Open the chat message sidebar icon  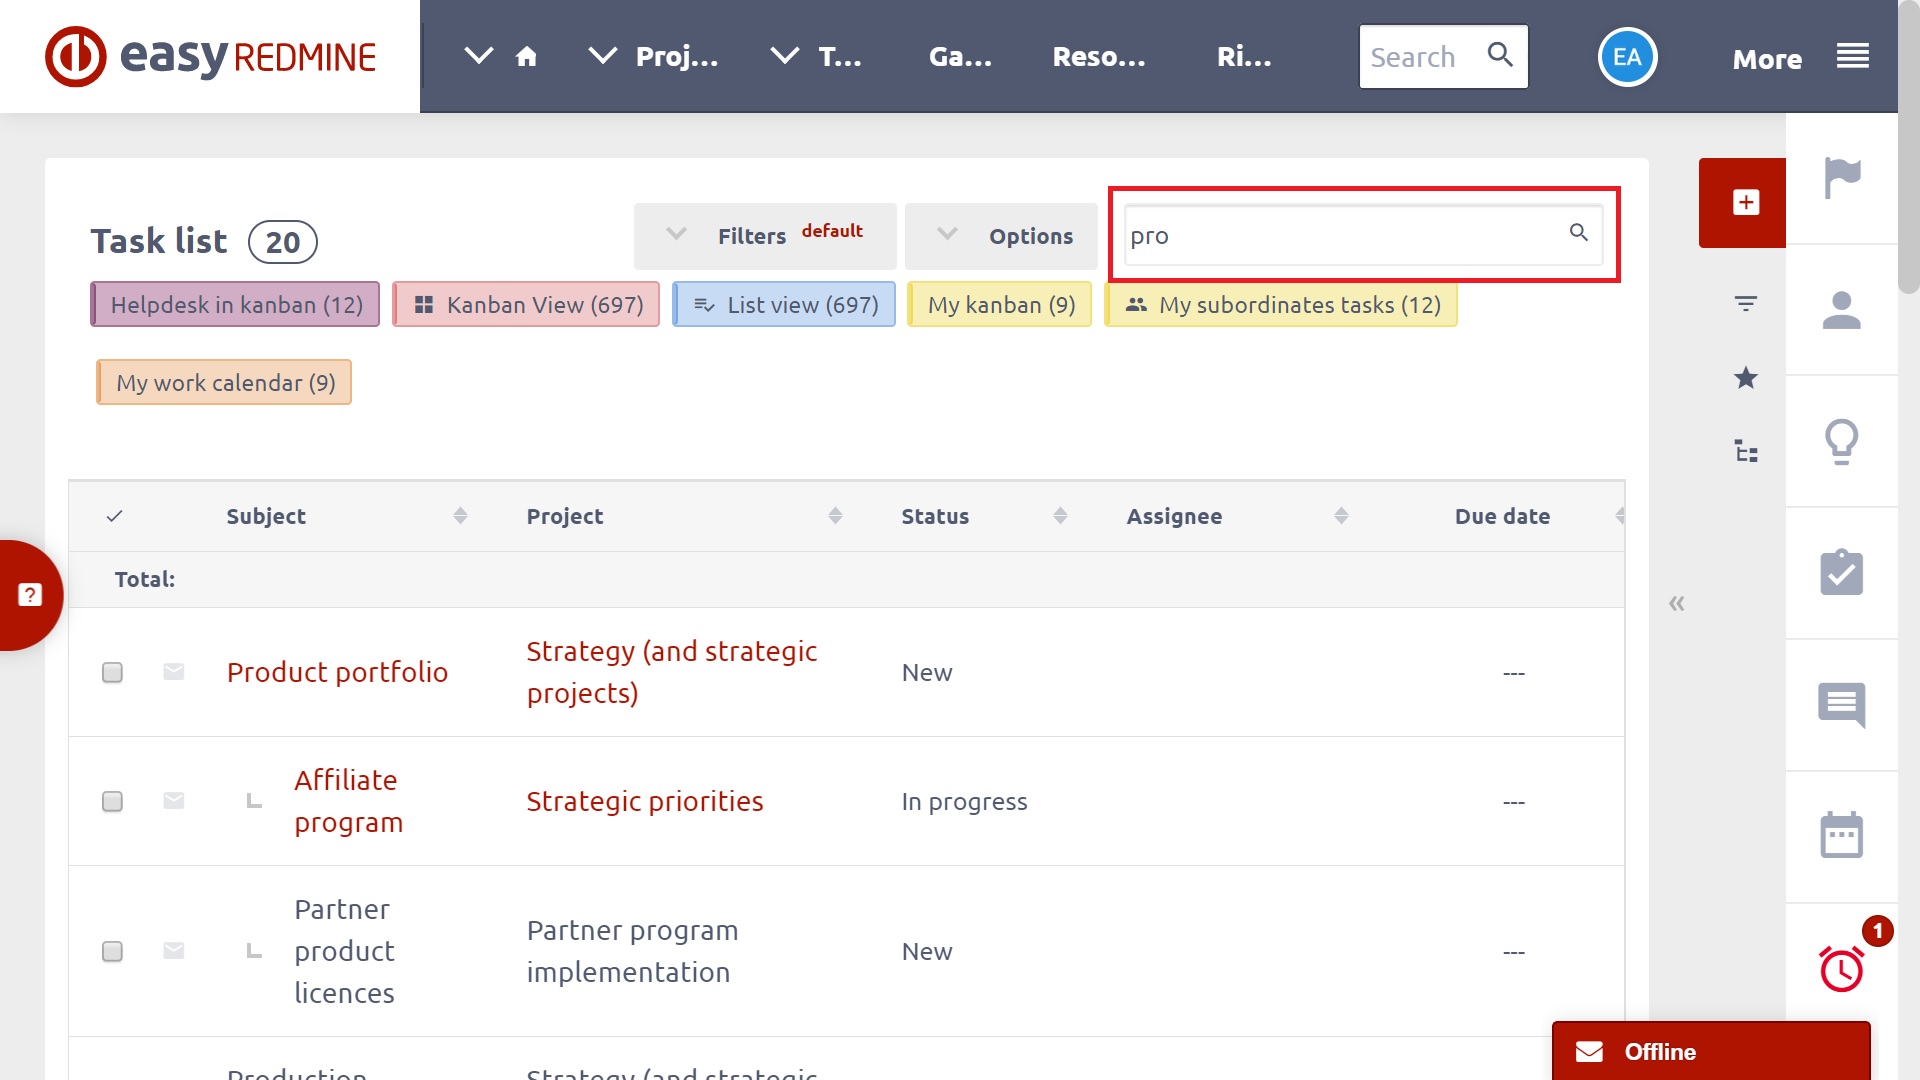click(1841, 705)
